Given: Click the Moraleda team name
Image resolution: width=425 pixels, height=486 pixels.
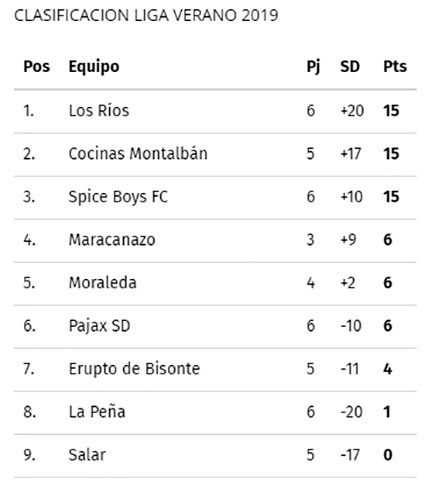Looking at the screenshot, I should click(x=102, y=283).
